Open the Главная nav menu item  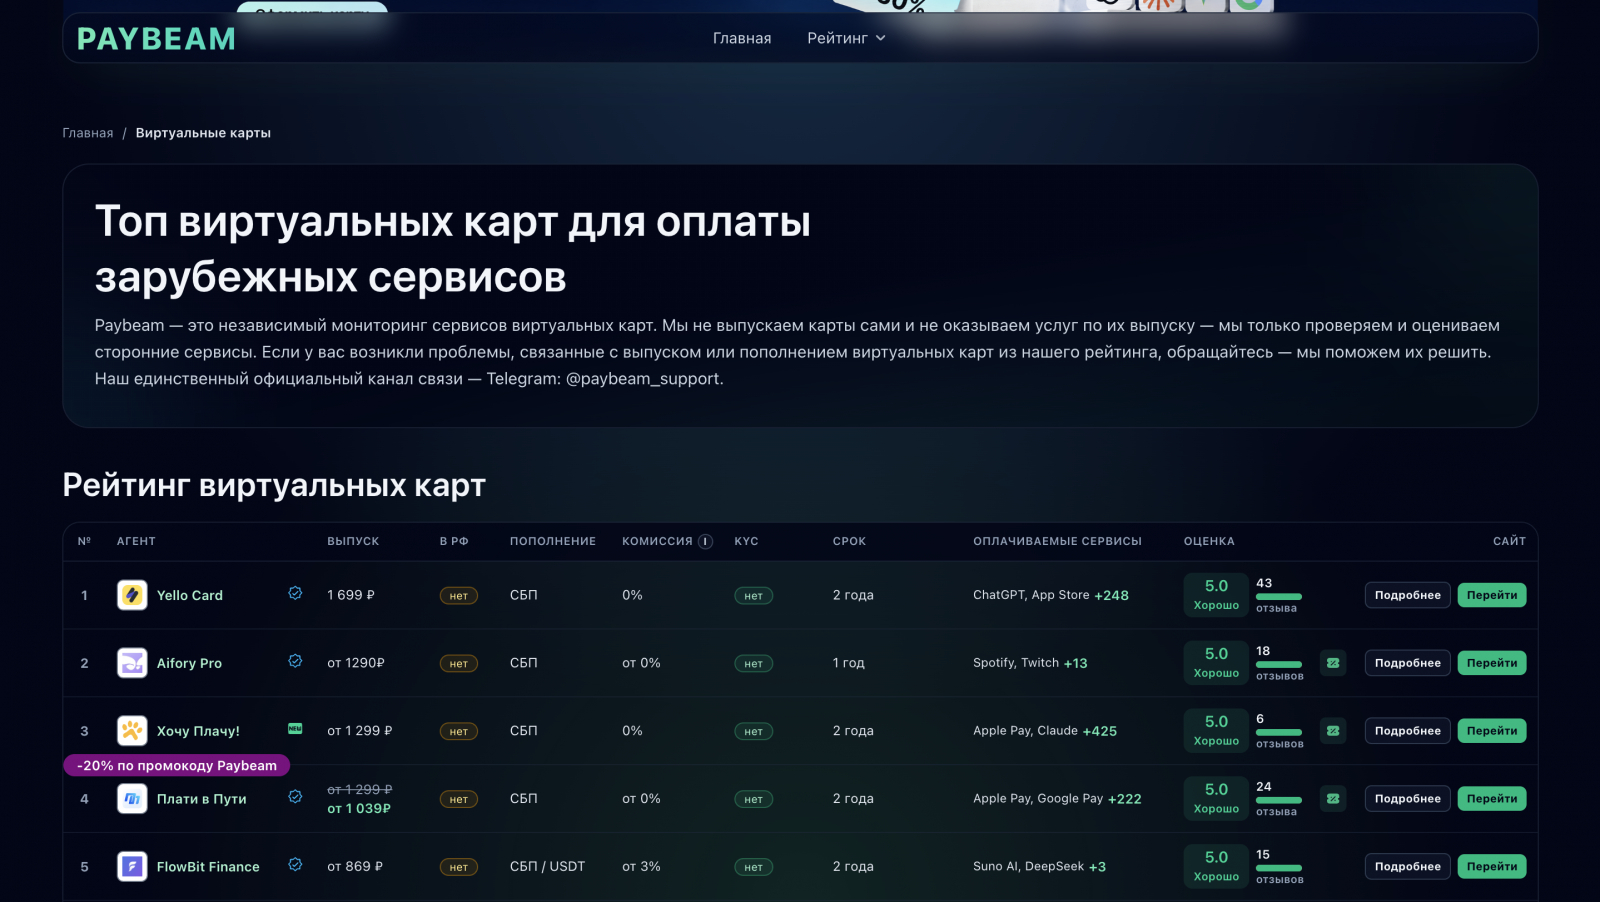742,38
